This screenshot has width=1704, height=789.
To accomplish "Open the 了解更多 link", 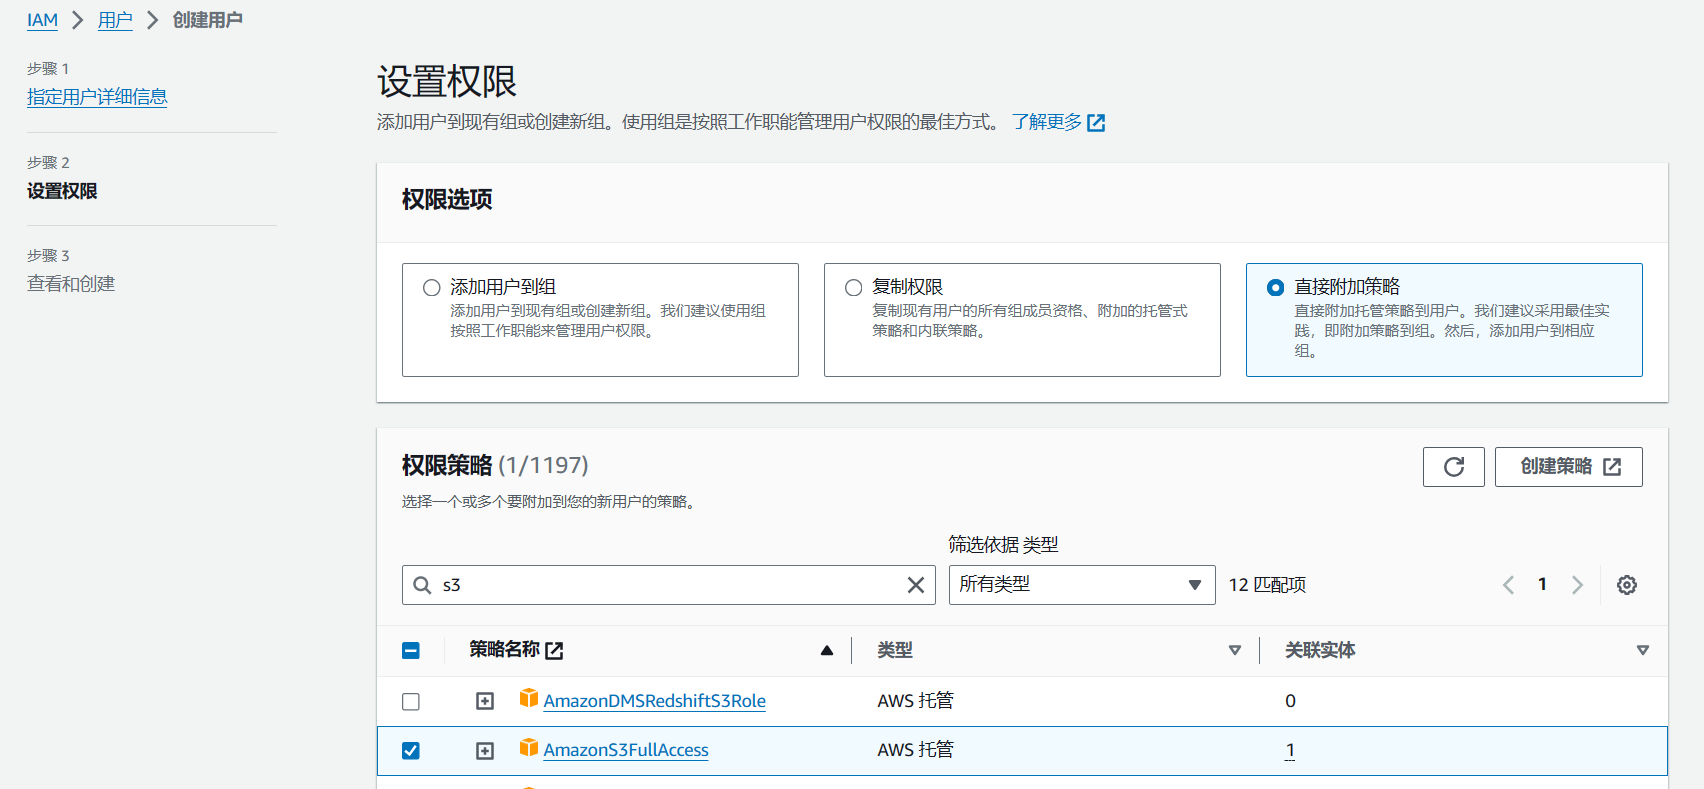I will (x=1047, y=122).
